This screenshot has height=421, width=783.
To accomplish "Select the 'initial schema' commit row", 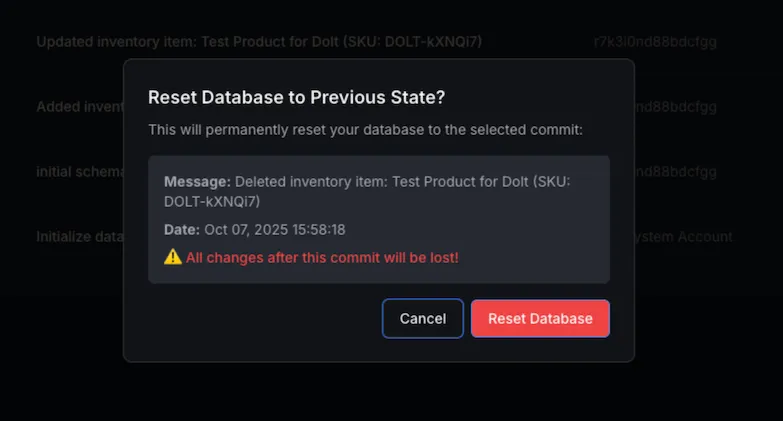I will click(x=78, y=171).
